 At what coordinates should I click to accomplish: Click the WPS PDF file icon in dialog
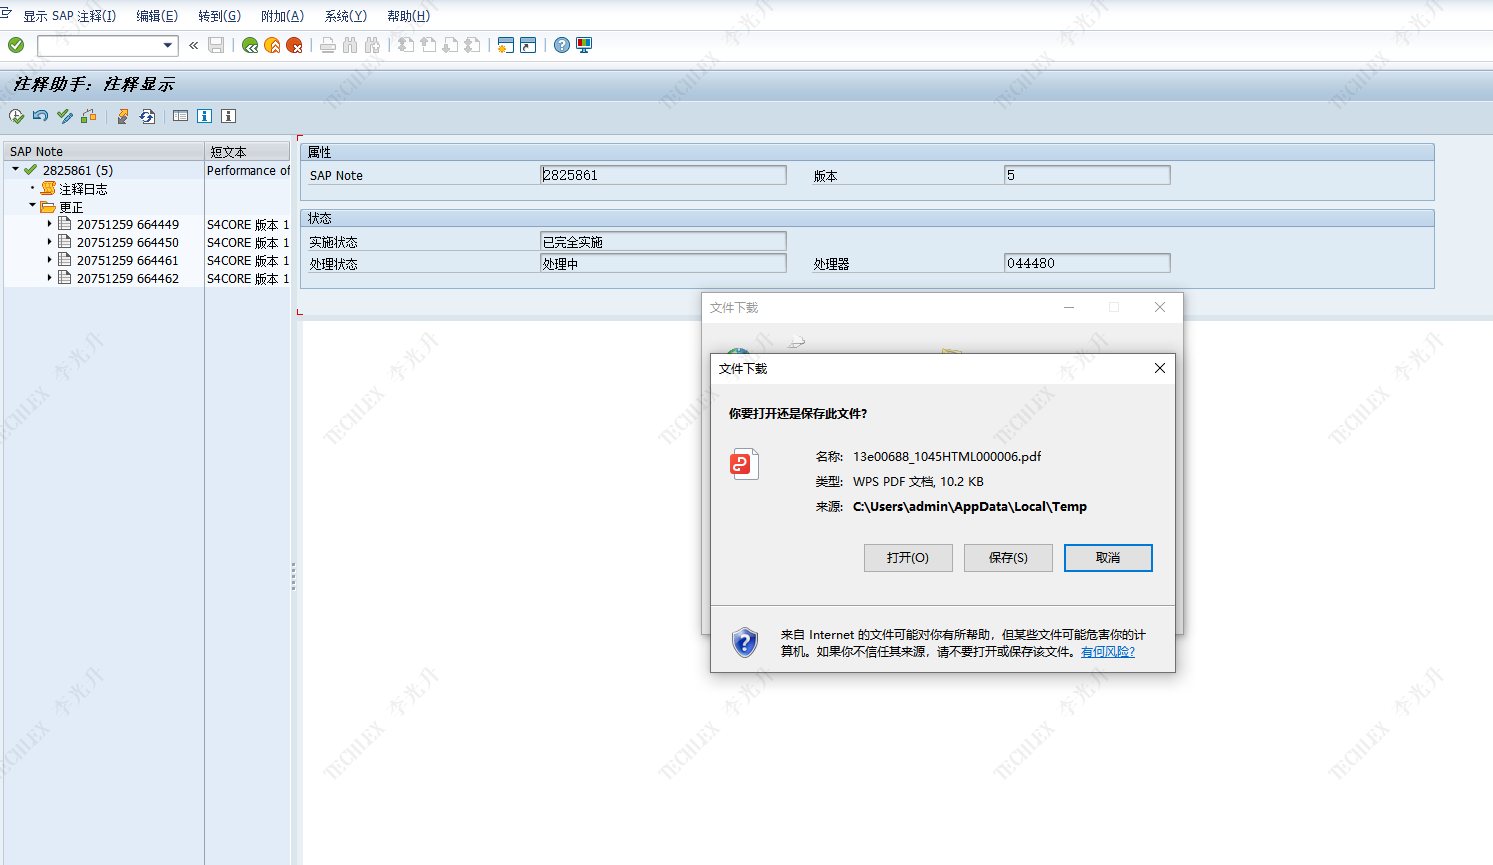tap(744, 464)
